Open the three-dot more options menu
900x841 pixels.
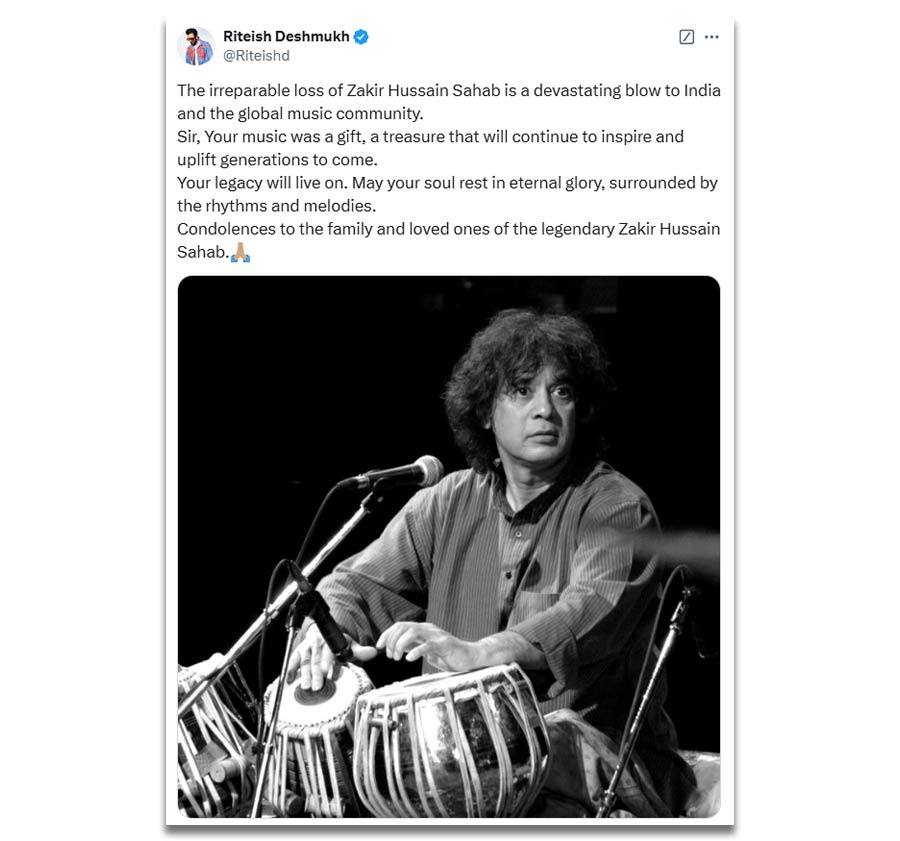(711, 37)
